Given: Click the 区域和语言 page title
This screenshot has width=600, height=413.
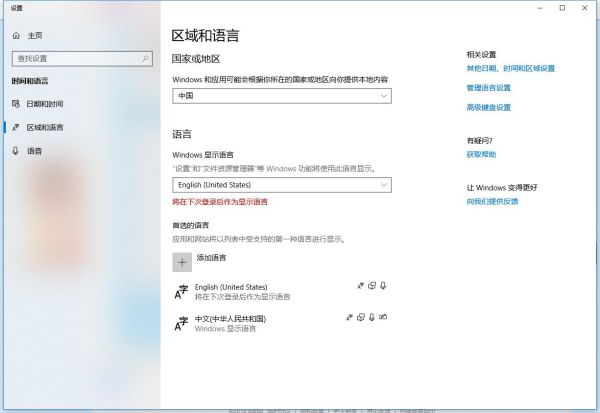Looking at the screenshot, I should [205, 36].
